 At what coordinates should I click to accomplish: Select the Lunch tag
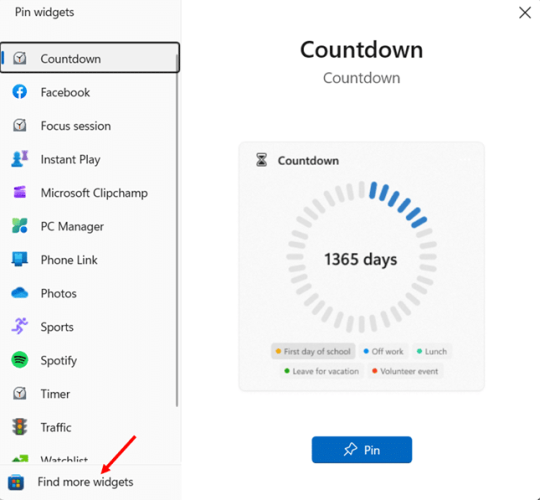(x=432, y=351)
